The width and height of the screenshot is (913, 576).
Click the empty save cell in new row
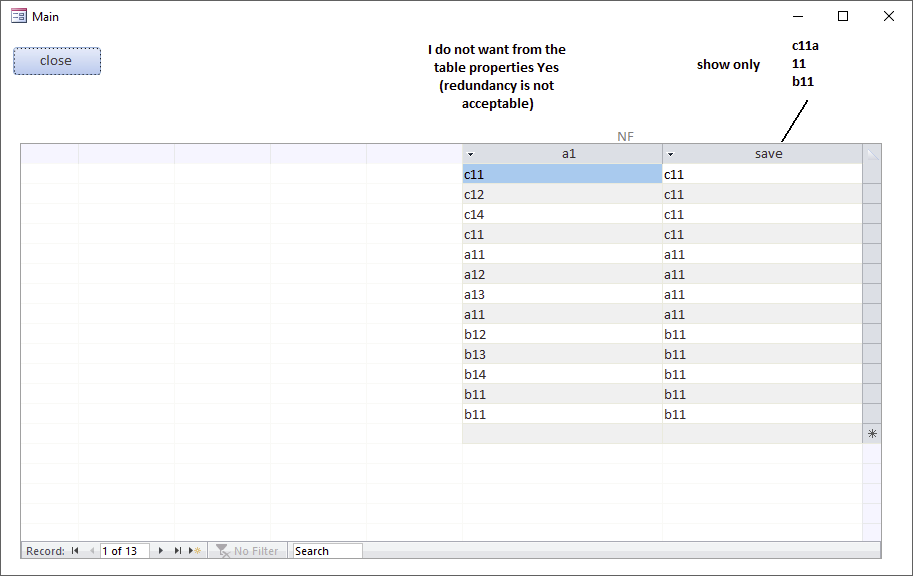click(x=762, y=433)
